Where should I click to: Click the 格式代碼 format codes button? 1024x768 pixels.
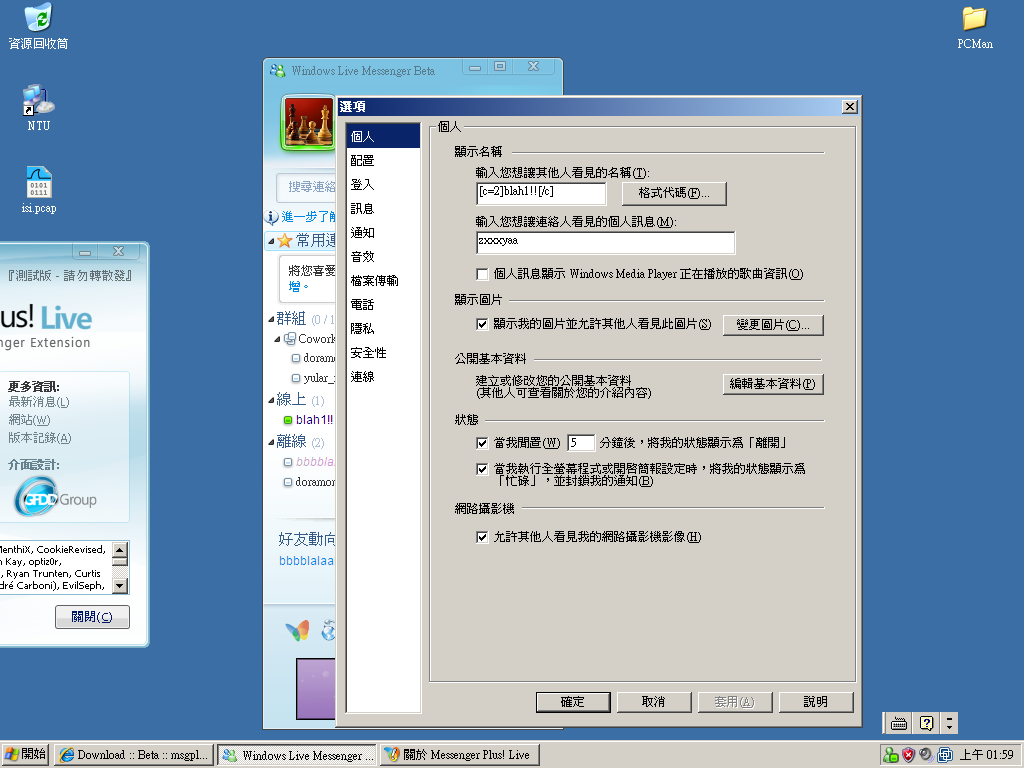[x=674, y=193]
